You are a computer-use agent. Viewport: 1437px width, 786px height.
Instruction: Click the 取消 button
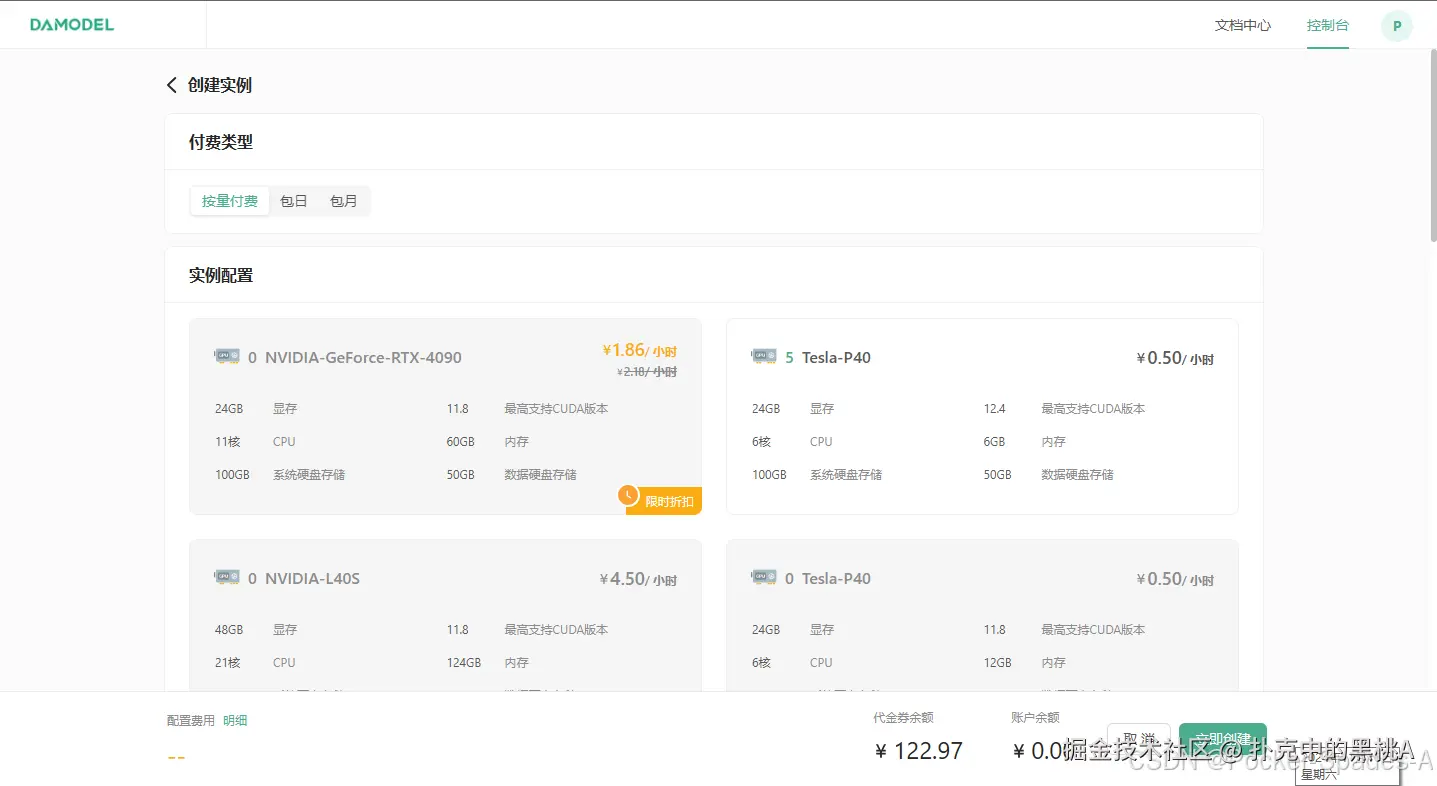click(x=1139, y=740)
